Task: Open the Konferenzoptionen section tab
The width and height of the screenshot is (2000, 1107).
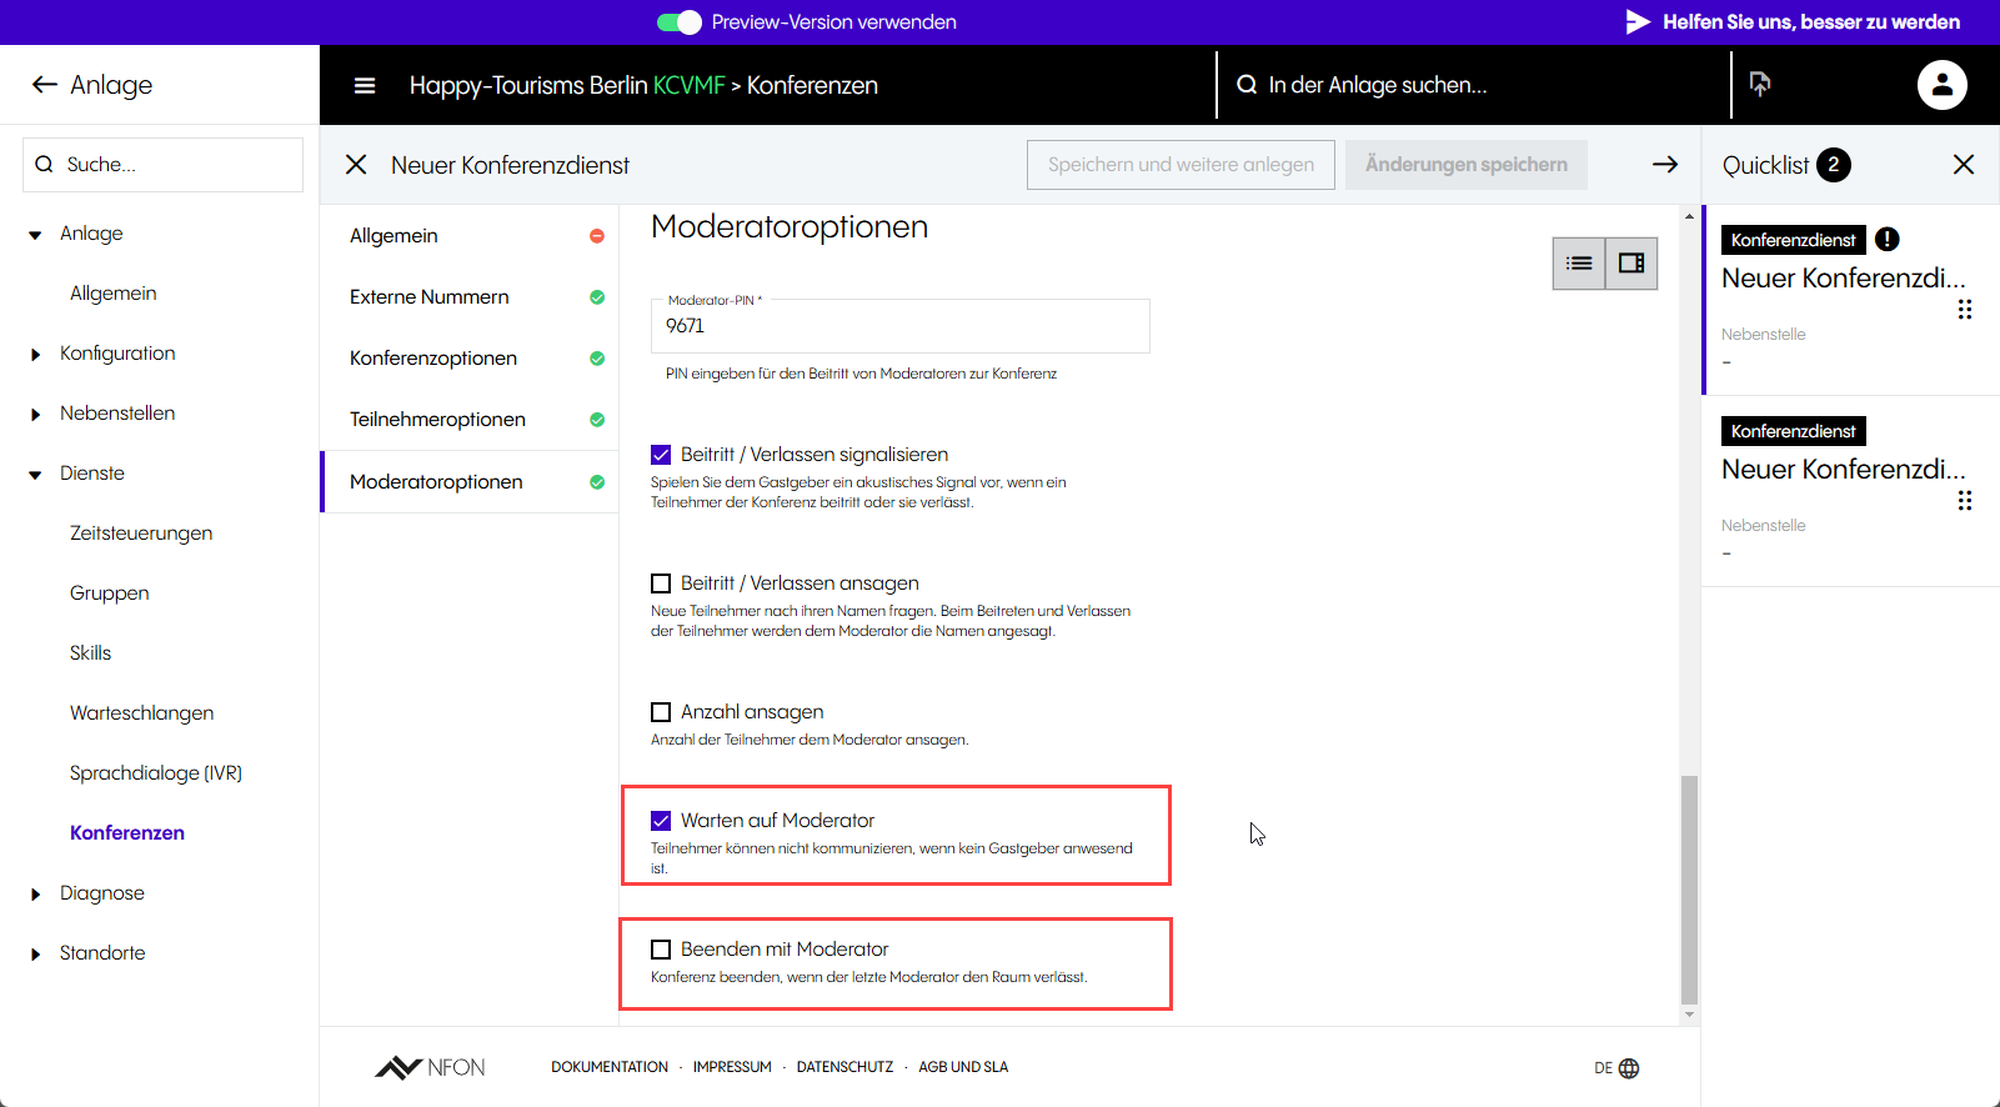Action: (433, 358)
